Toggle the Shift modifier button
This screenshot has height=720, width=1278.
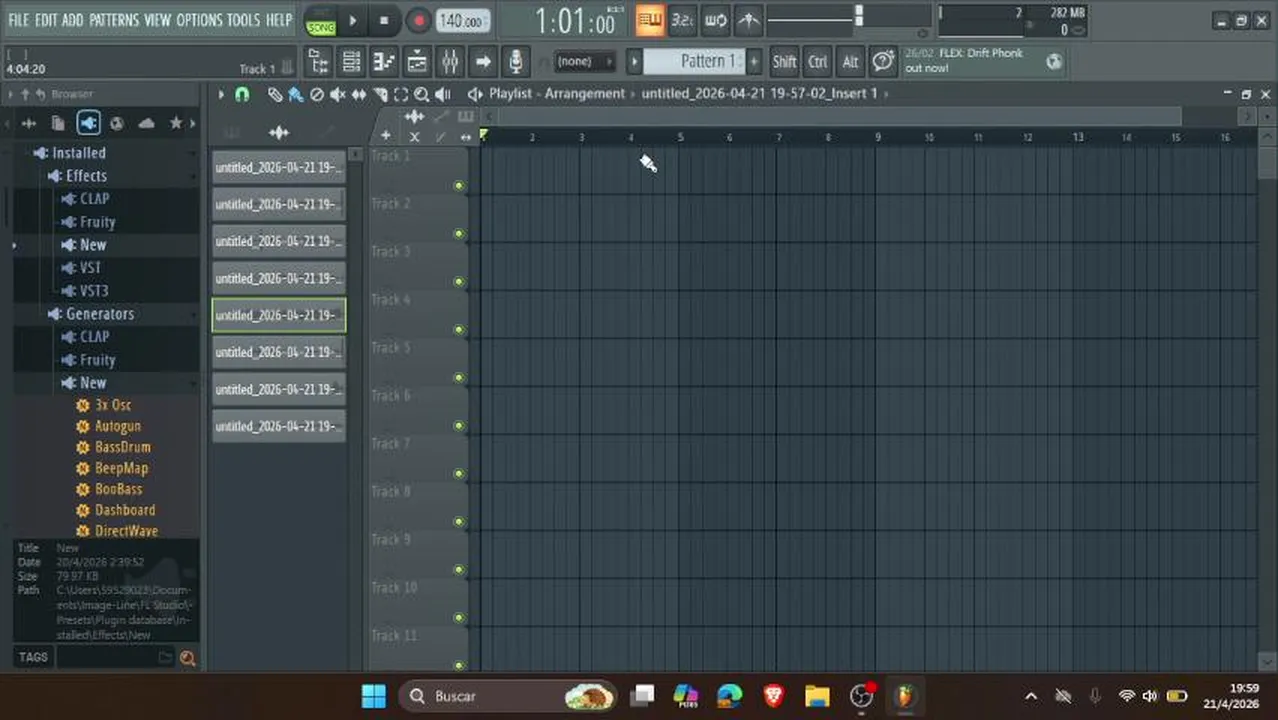784,62
